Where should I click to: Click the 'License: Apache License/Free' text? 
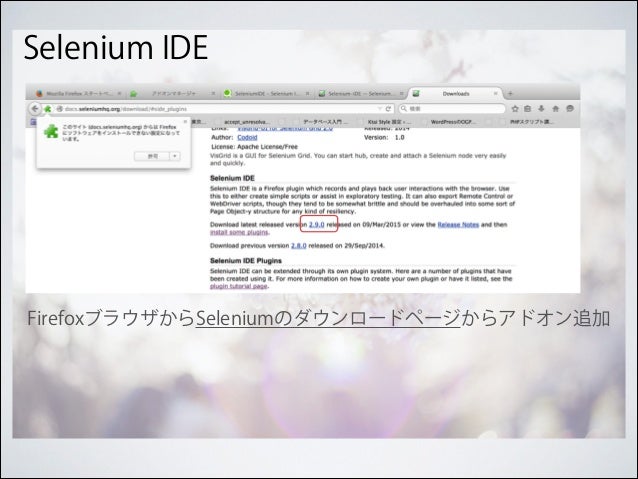tap(254, 147)
